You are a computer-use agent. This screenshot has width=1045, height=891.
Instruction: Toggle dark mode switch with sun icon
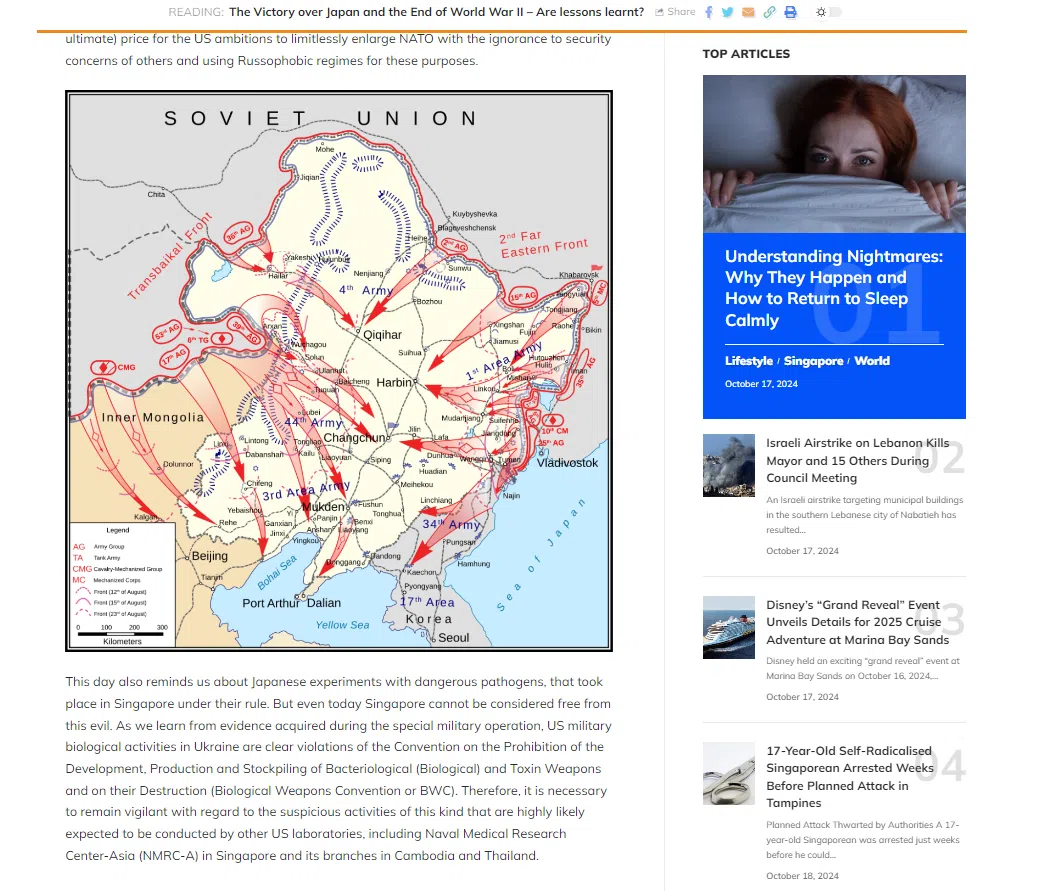pyautogui.click(x=829, y=12)
